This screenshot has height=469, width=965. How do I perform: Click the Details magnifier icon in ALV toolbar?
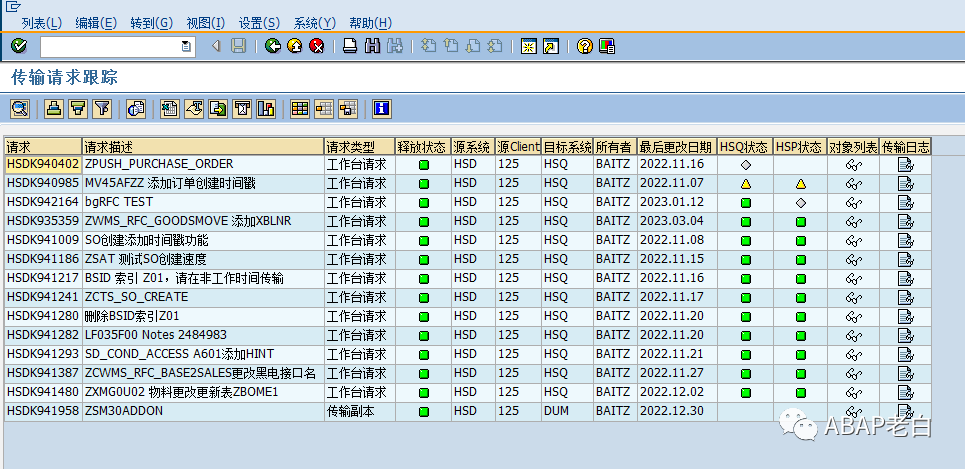coord(20,109)
